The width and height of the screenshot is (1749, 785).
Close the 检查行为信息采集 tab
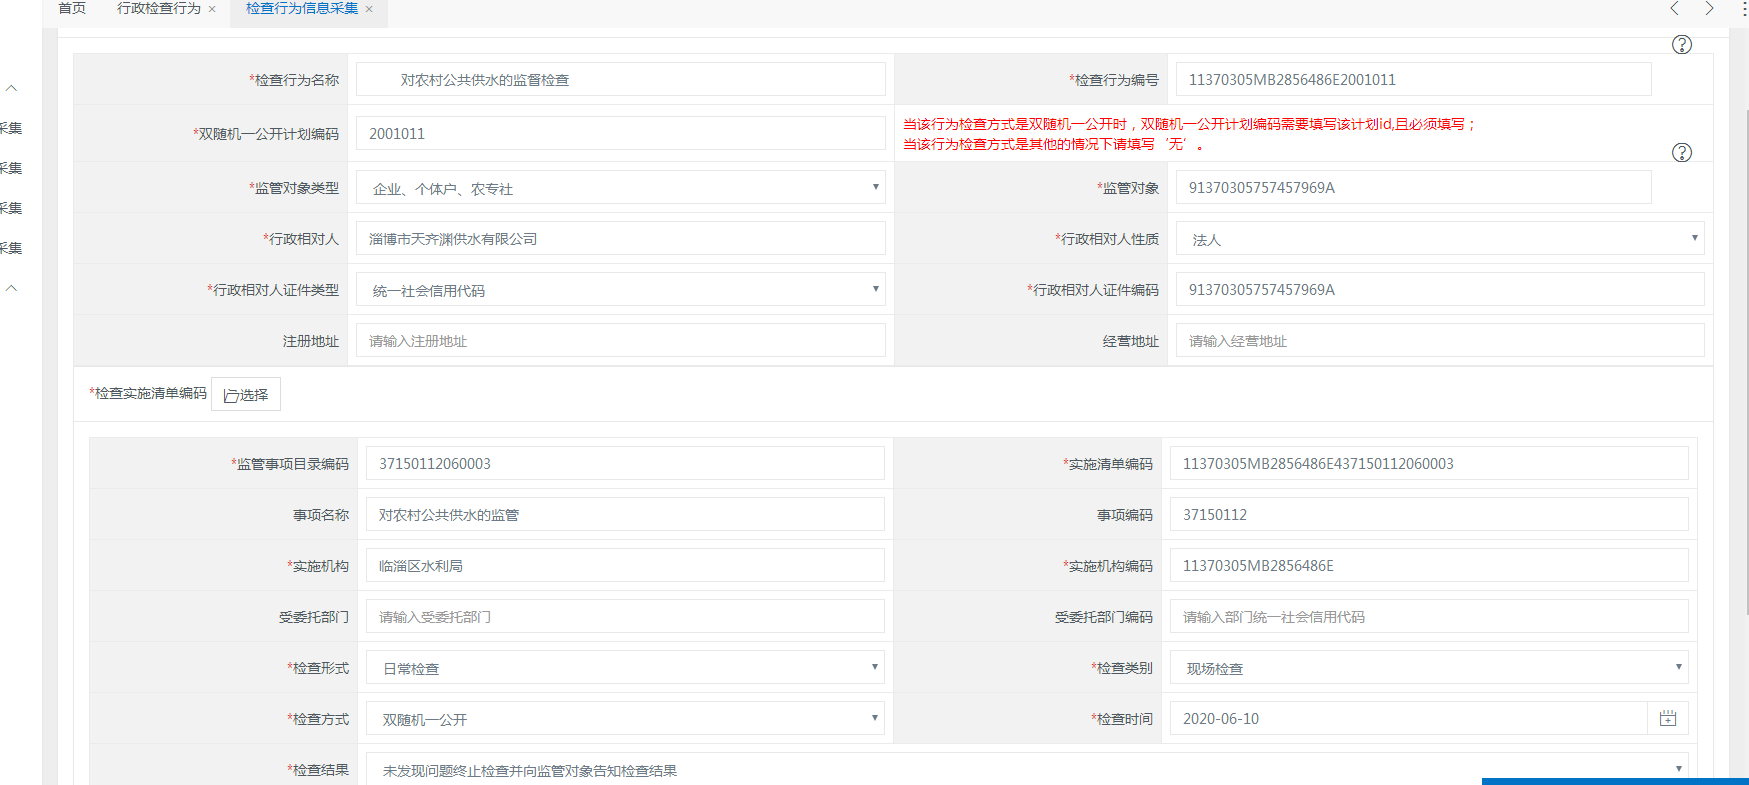[x=369, y=9]
